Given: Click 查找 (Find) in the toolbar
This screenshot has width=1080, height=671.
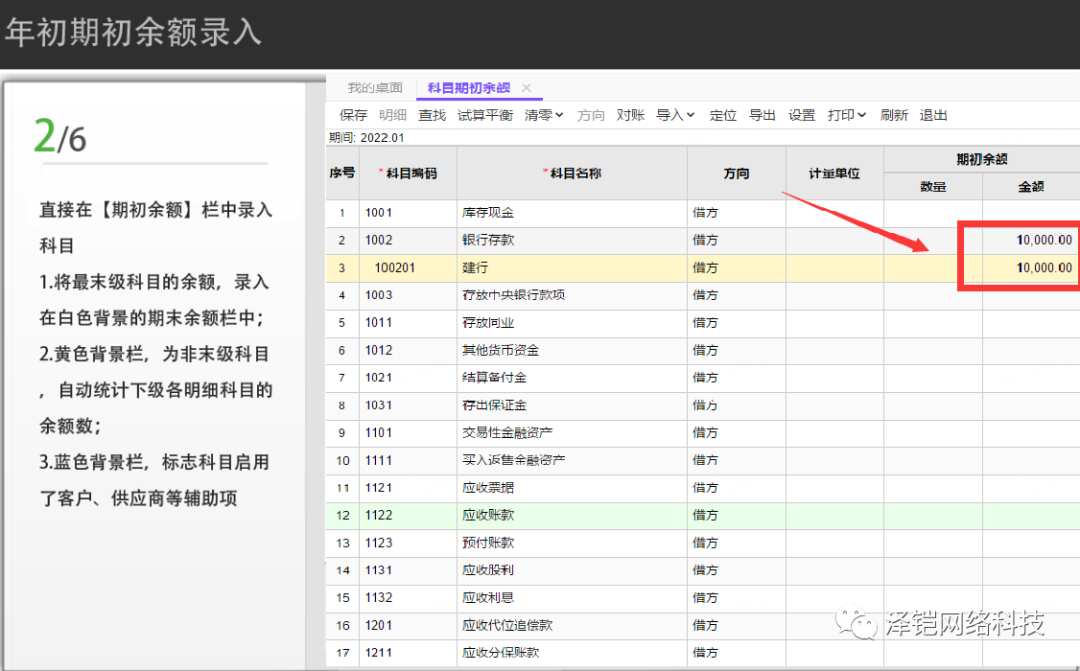Looking at the screenshot, I should [432, 116].
